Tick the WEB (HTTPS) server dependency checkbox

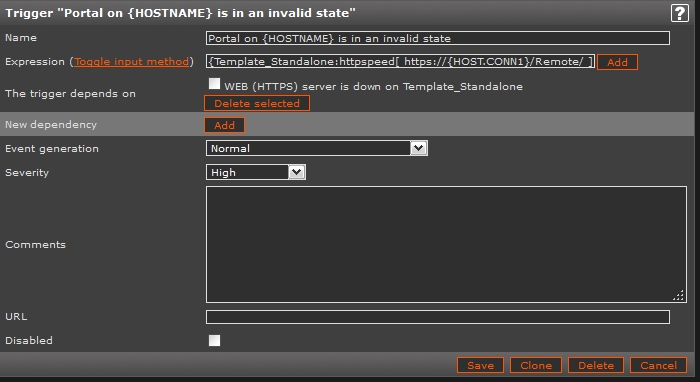click(x=214, y=84)
